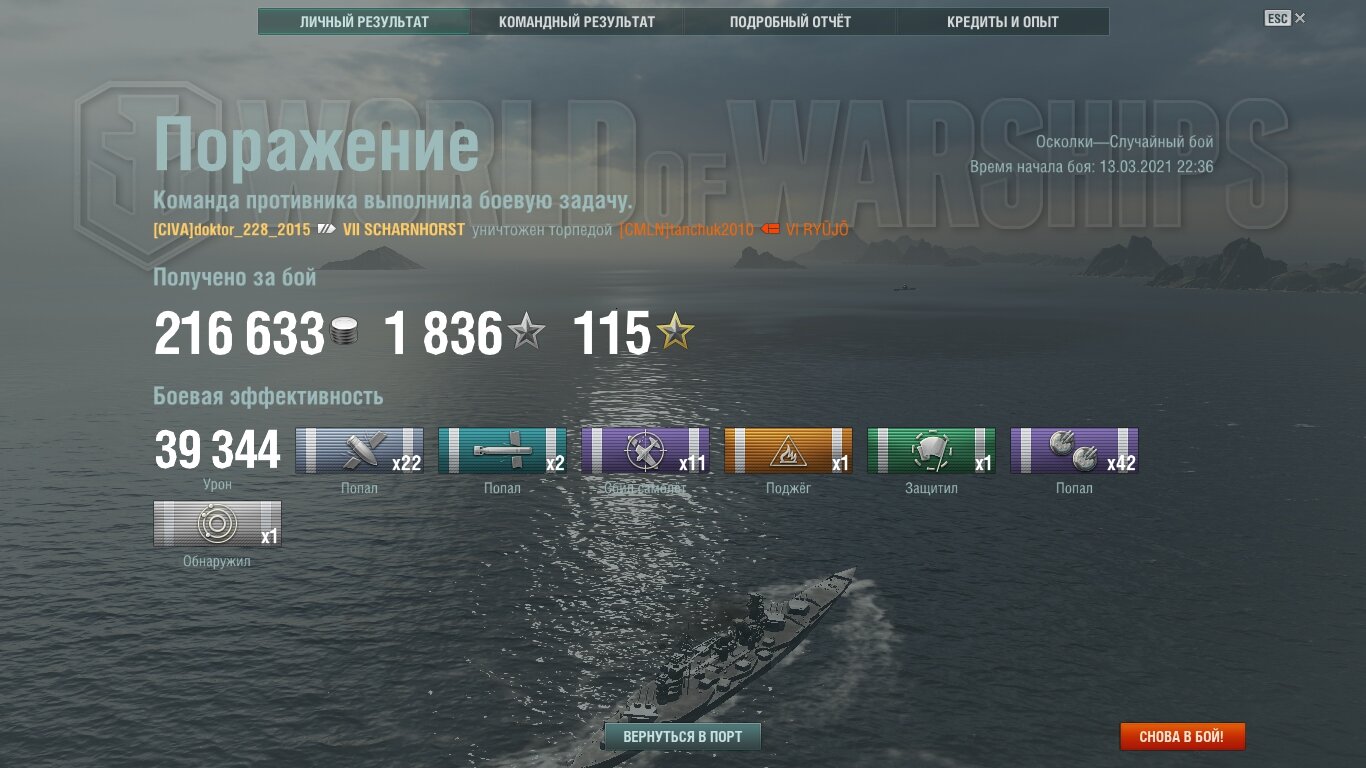Click the Вернуться в порт button
The height and width of the screenshot is (768, 1366).
pyautogui.click(x=683, y=737)
